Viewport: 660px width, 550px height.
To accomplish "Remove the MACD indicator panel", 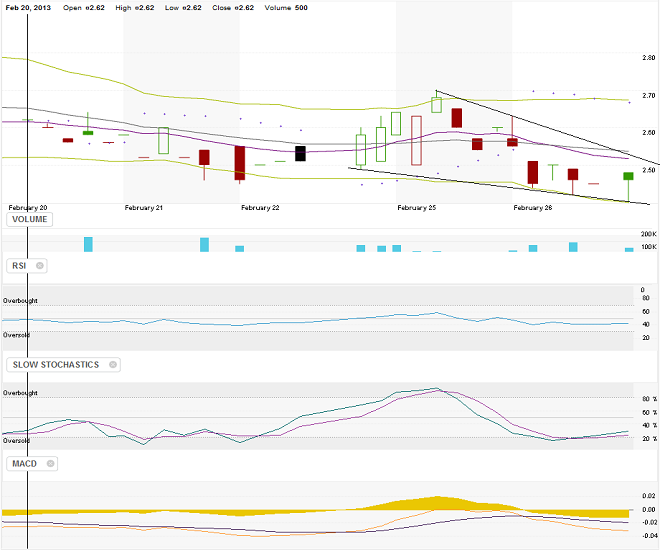I will (49, 464).
